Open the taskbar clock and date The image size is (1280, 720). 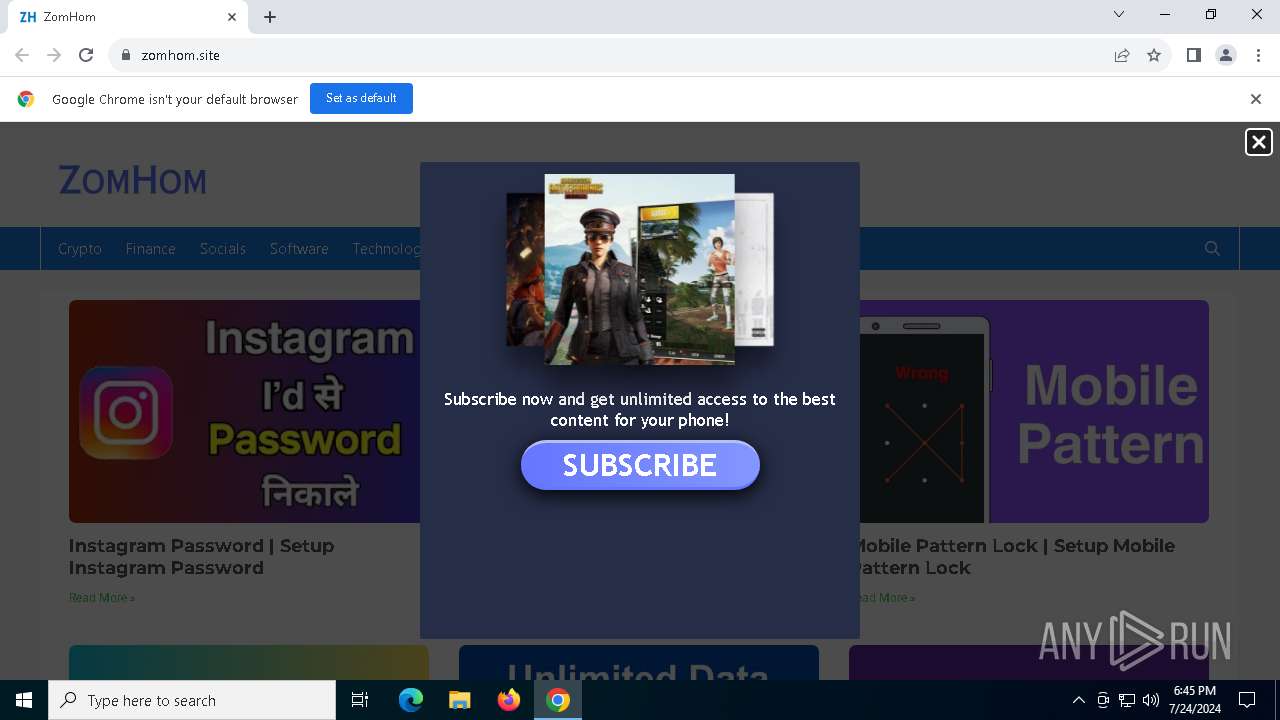coord(1194,700)
